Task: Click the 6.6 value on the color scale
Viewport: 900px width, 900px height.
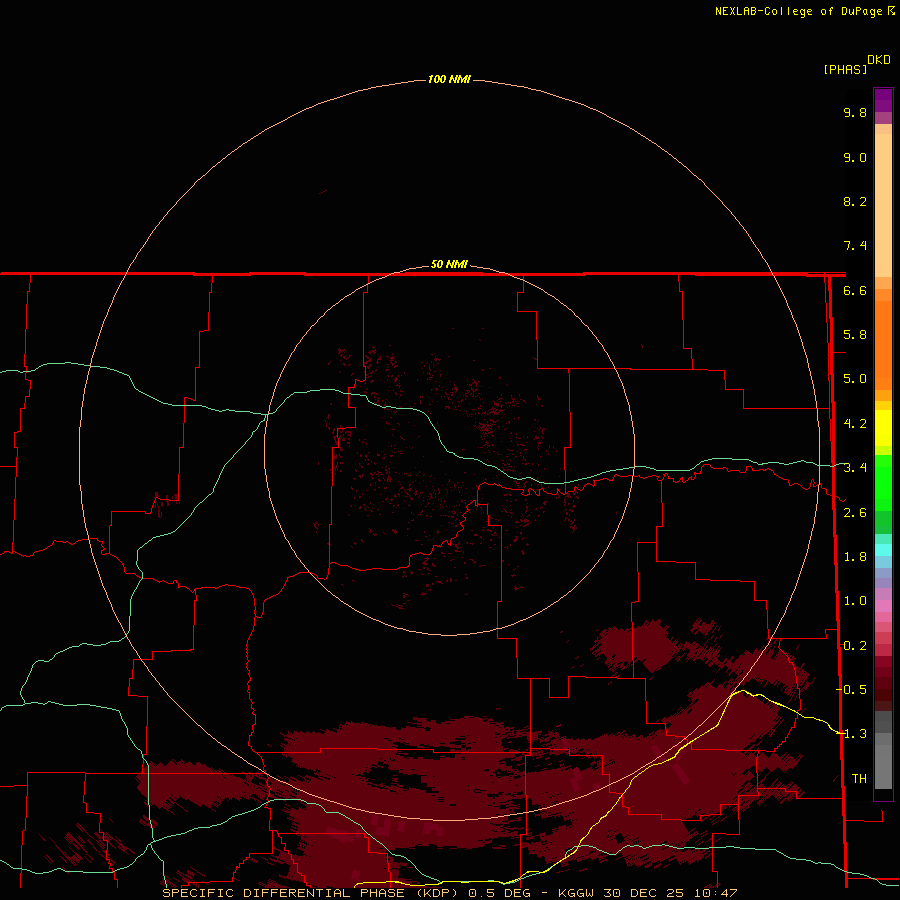Action: click(x=855, y=290)
